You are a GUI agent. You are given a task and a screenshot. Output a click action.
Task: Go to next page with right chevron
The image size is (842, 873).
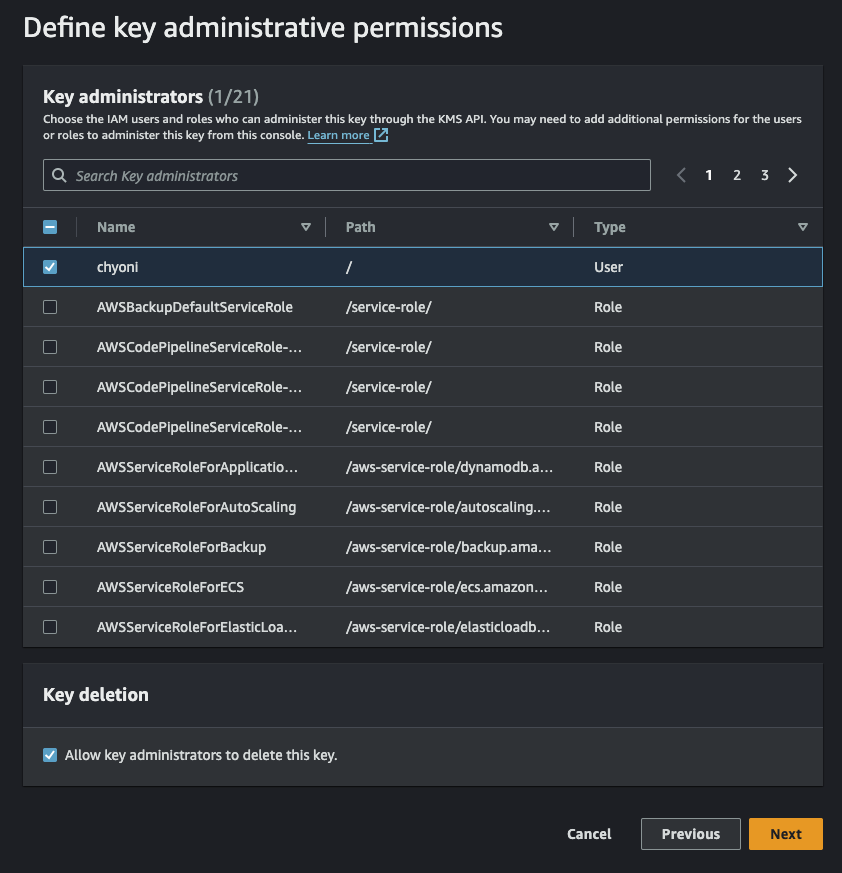(x=792, y=175)
